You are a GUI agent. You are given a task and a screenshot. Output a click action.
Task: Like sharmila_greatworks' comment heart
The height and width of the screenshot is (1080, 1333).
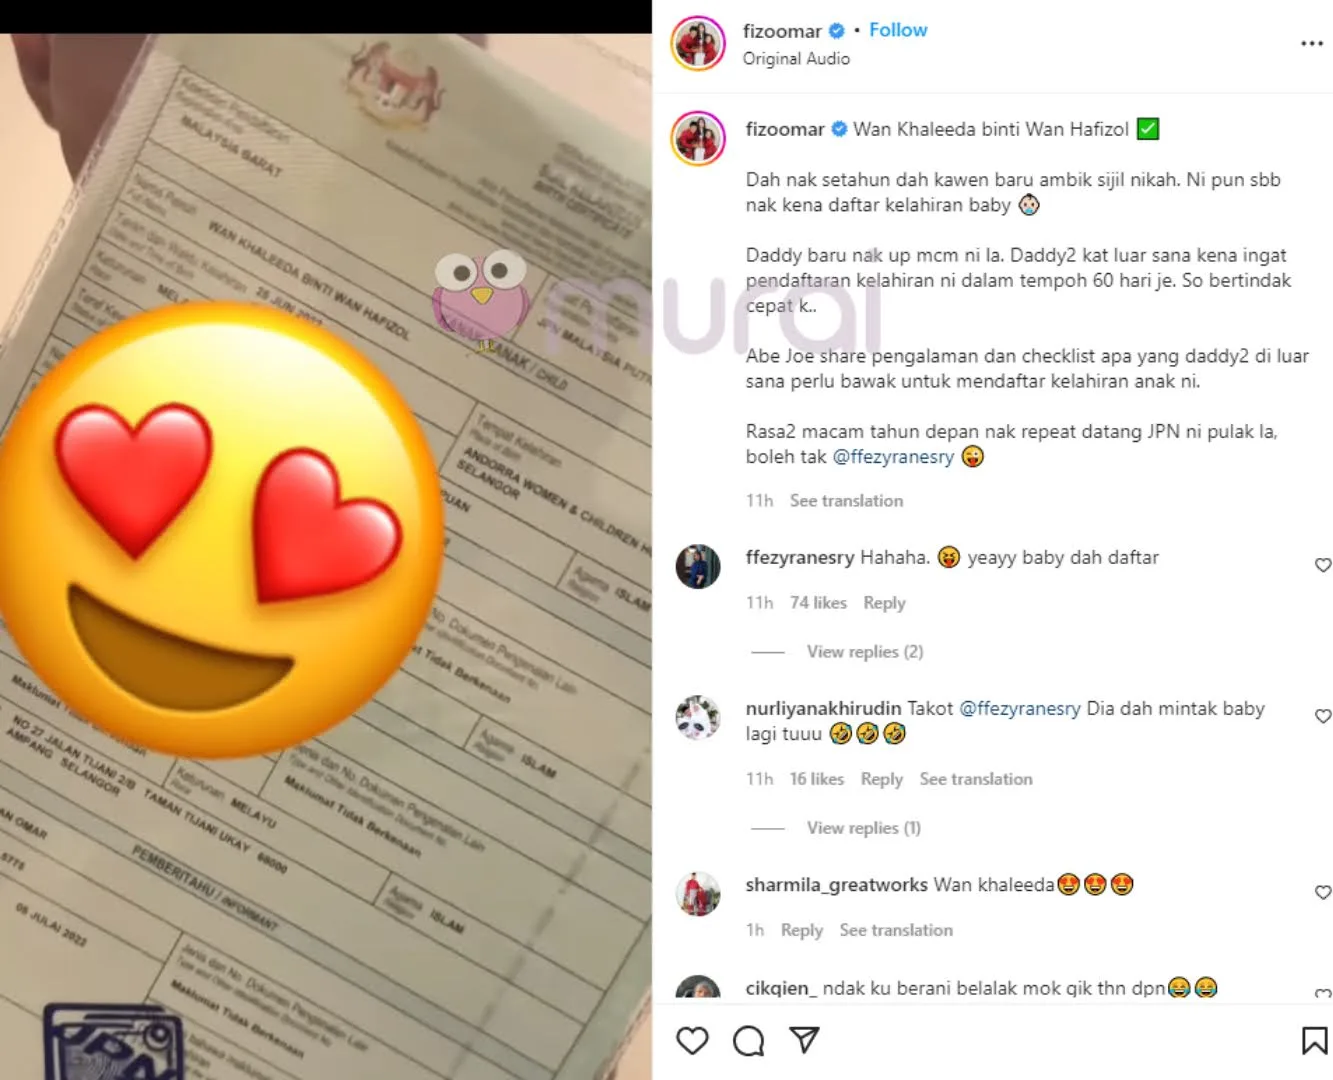pos(1323,892)
